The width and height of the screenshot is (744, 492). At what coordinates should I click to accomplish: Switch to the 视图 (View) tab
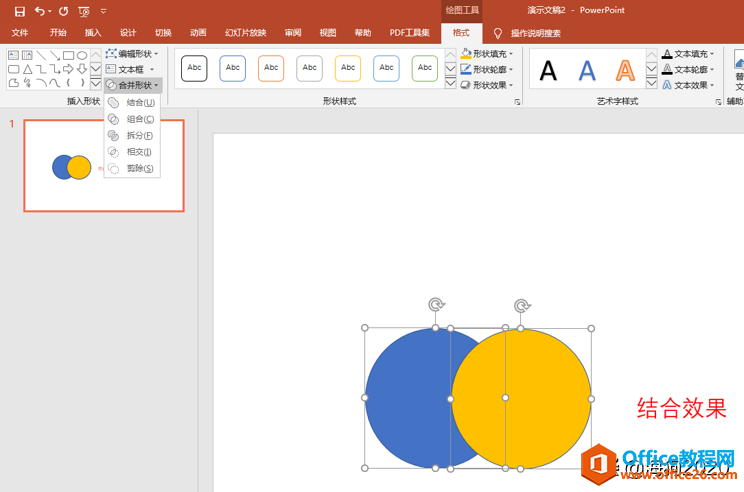pos(328,33)
